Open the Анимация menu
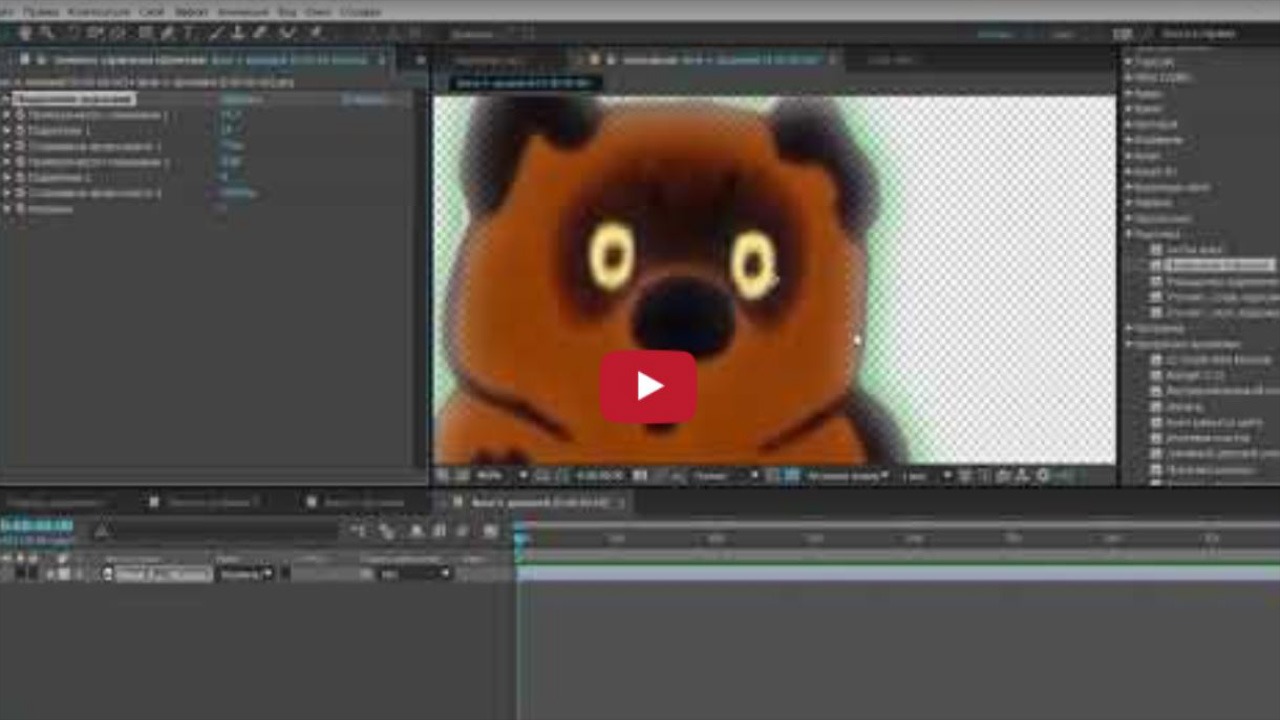This screenshot has width=1280, height=720. (243, 11)
